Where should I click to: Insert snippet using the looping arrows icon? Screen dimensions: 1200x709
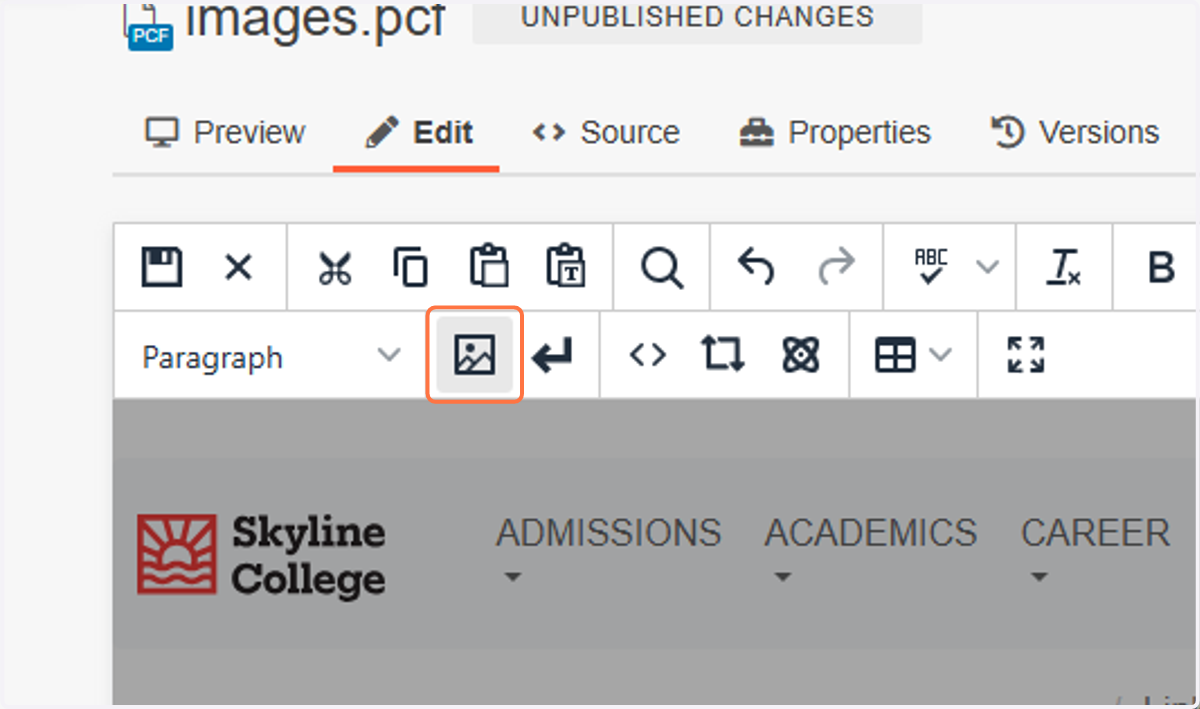[x=722, y=354]
